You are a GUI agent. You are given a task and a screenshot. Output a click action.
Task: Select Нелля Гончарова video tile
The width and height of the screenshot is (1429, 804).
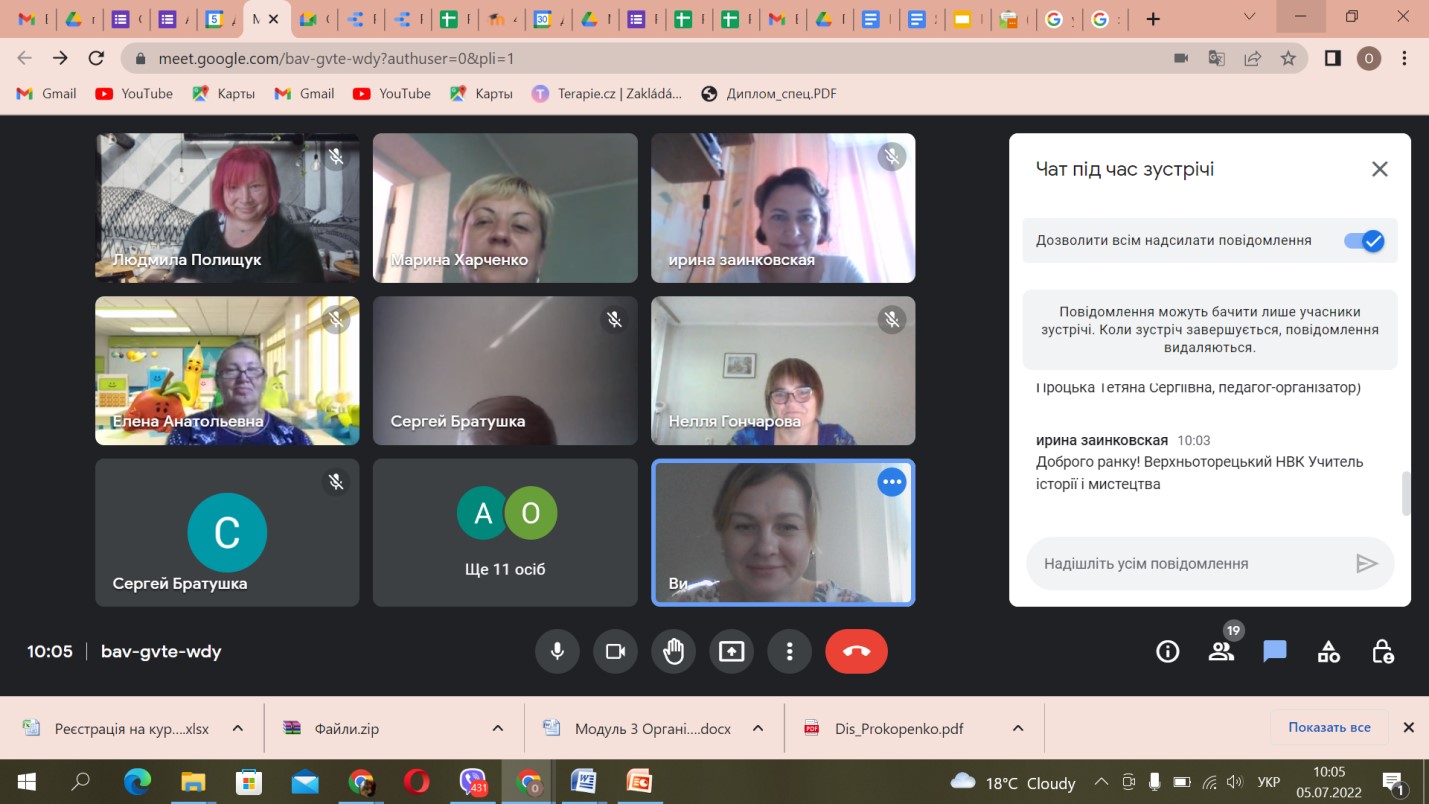coord(783,371)
